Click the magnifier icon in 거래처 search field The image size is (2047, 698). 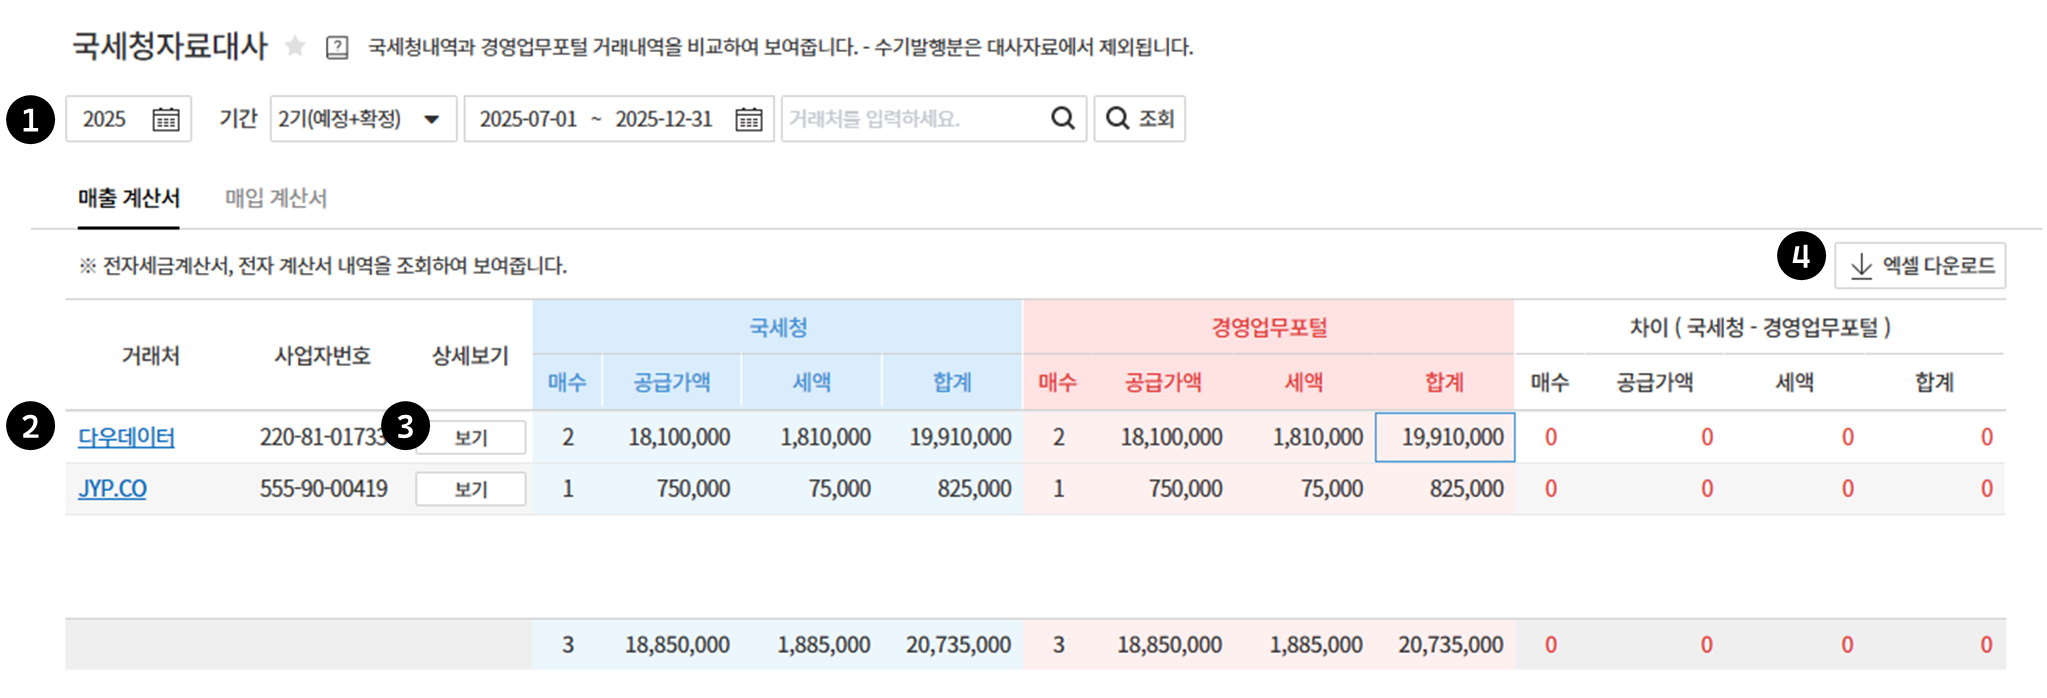pyautogui.click(x=1062, y=118)
